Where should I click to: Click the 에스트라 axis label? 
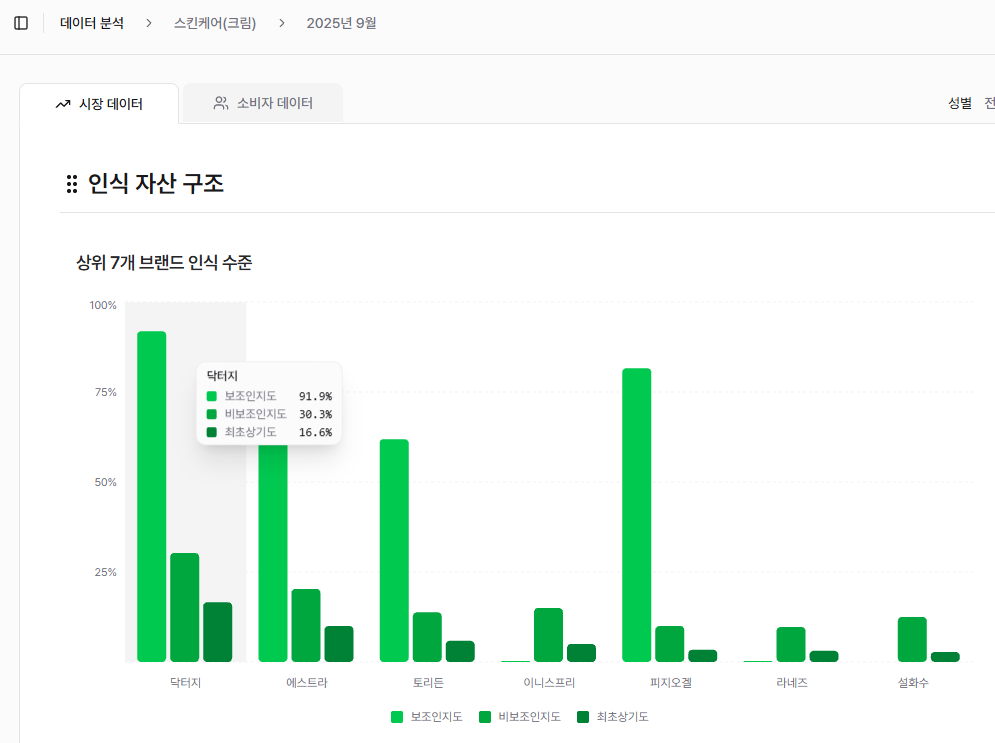point(306,683)
